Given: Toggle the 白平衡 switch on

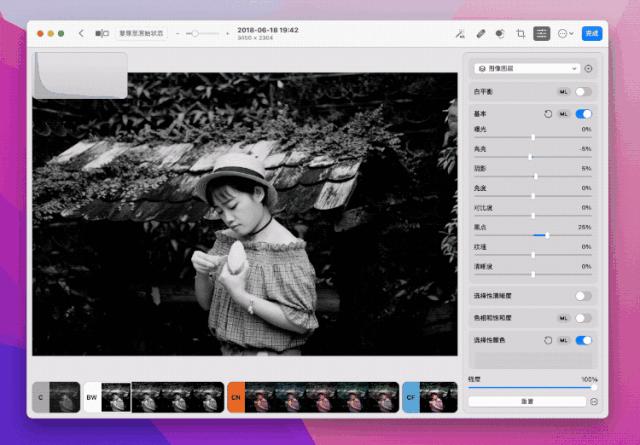Looking at the screenshot, I should click(x=583, y=91).
